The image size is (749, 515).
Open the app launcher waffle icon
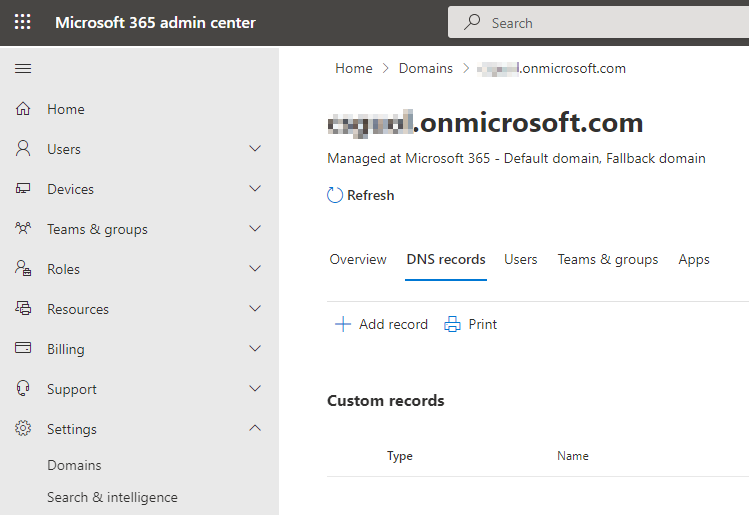tap(22, 22)
